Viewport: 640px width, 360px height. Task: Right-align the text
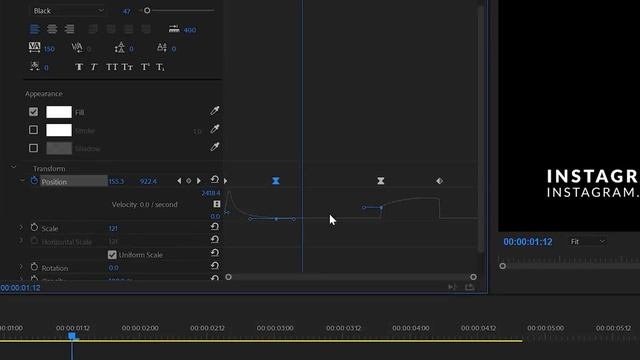coord(69,29)
